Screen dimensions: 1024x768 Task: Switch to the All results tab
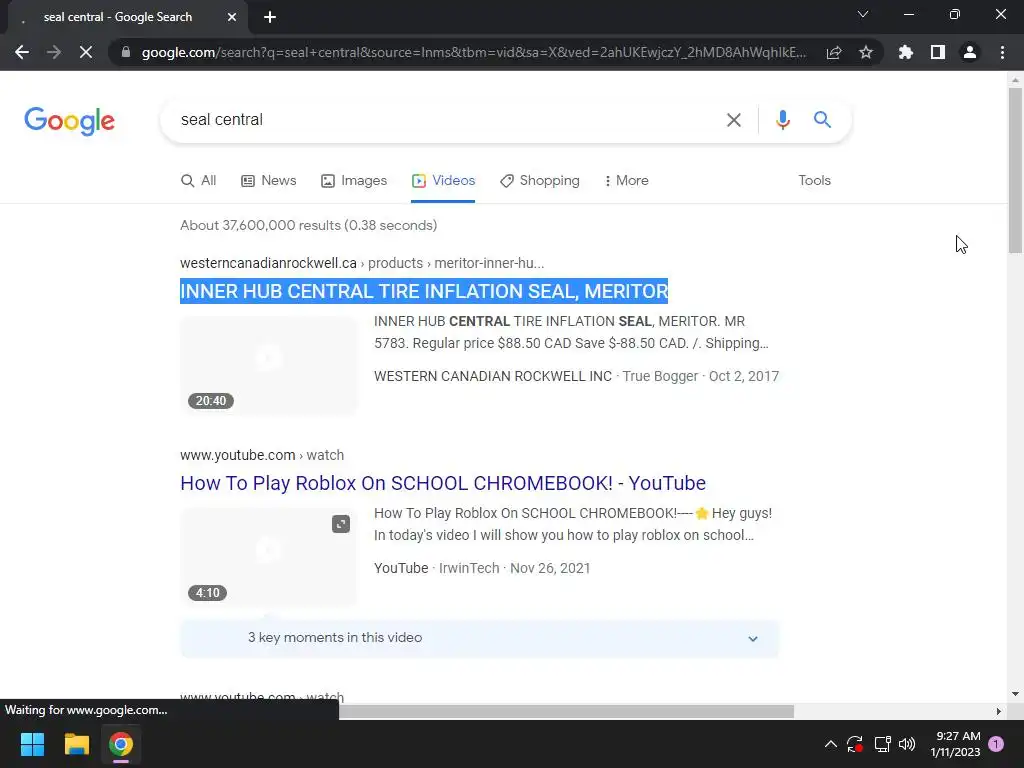pos(199,180)
